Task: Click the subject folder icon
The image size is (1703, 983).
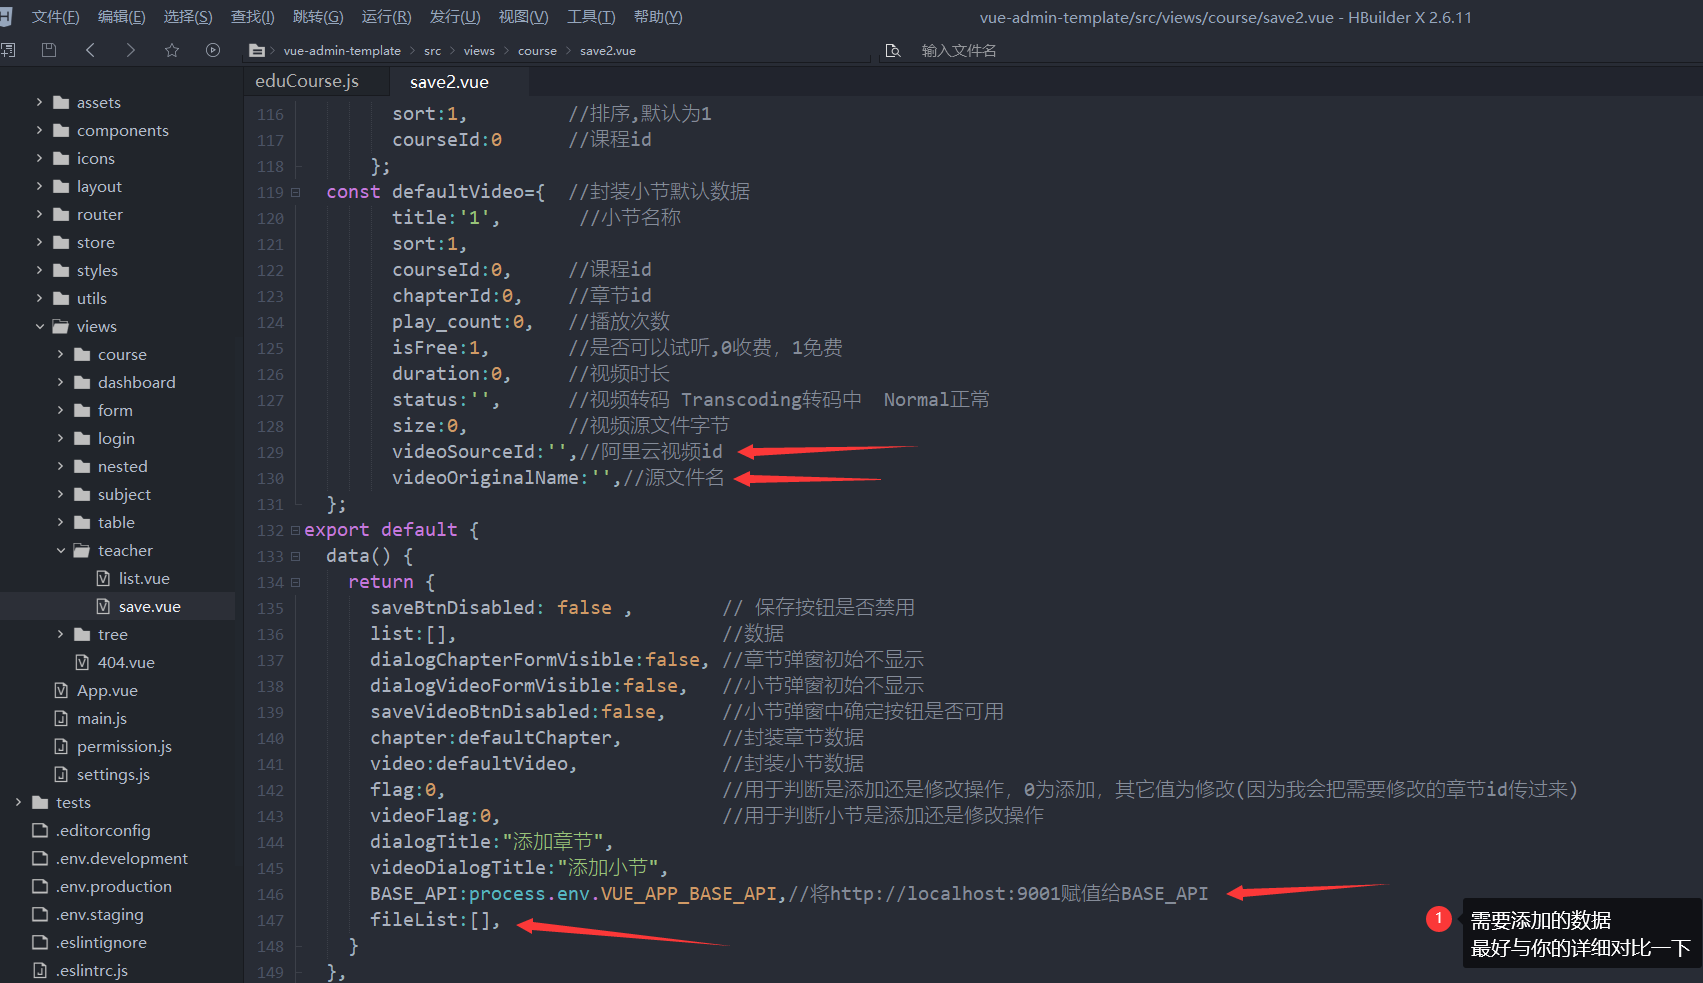Action: point(82,494)
